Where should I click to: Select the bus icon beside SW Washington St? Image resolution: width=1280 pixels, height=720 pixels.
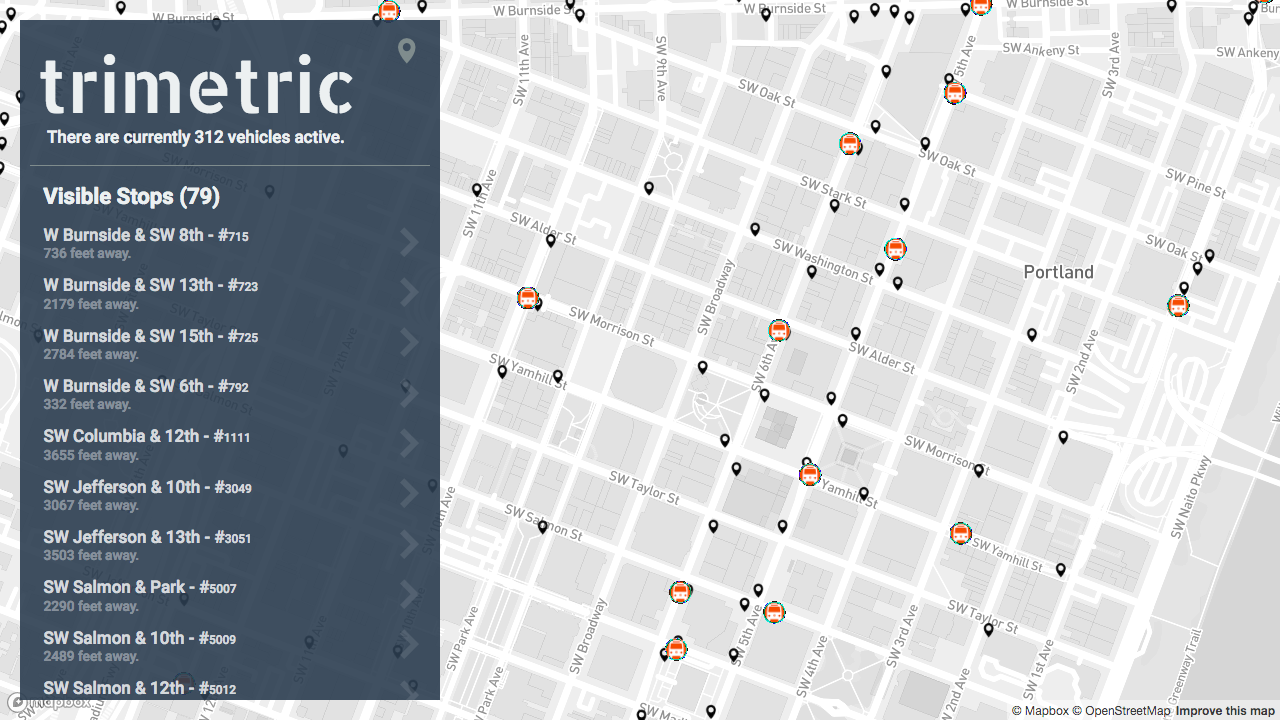click(895, 249)
